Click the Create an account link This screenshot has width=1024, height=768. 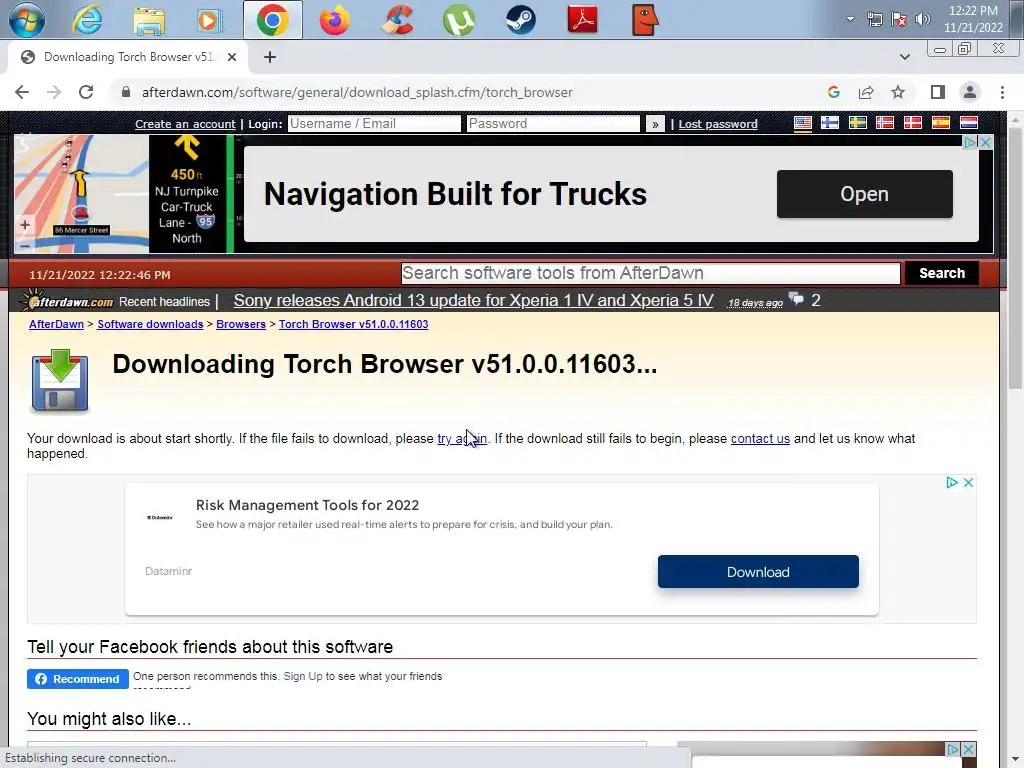185,124
